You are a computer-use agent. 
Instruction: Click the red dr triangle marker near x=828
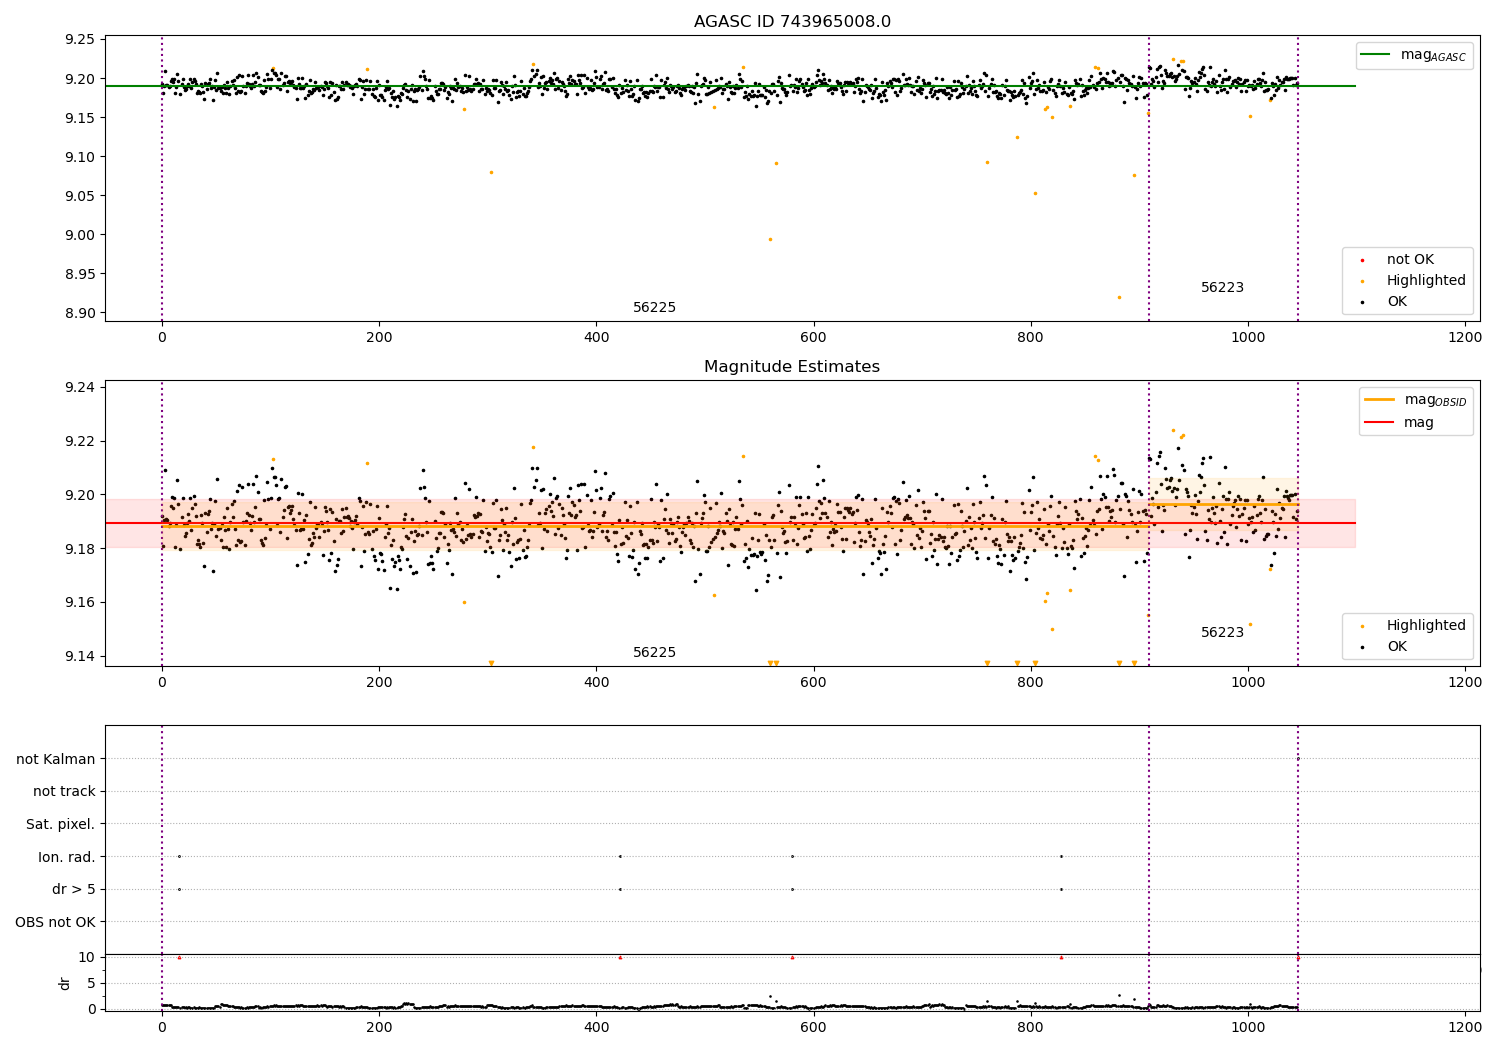coord(1061,957)
